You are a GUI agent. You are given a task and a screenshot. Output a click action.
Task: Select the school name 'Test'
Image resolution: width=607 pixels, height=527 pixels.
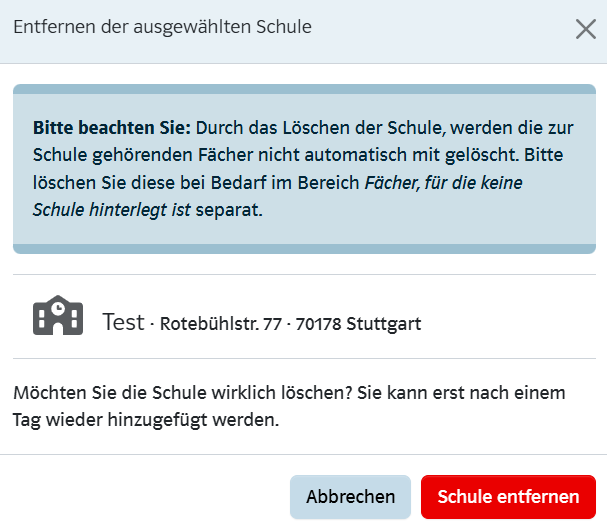[x=123, y=322]
